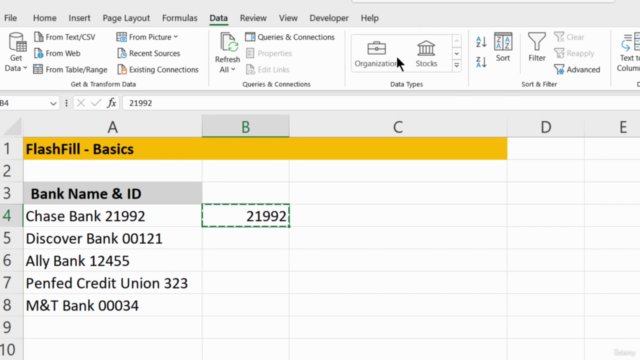The height and width of the screenshot is (360, 640).
Task: Select cell Penfed Credit Union 323
Action: point(113,283)
